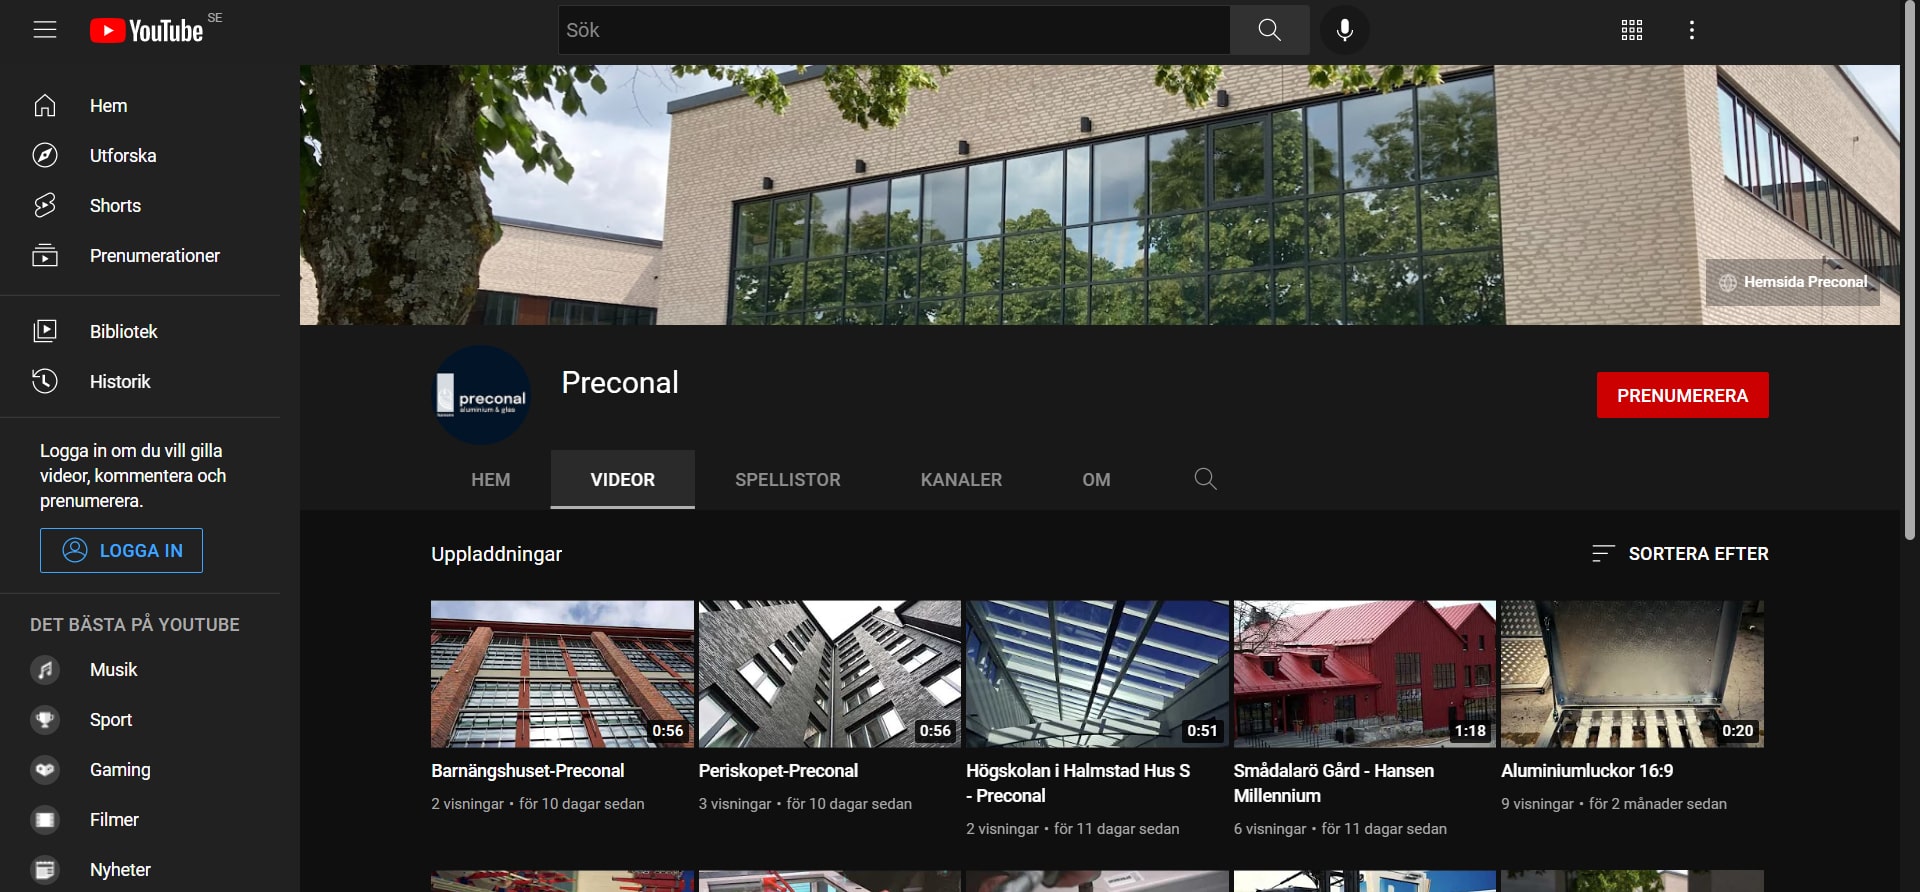Click the YouTube logo
The image size is (1920, 892).
click(x=147, y=31)
